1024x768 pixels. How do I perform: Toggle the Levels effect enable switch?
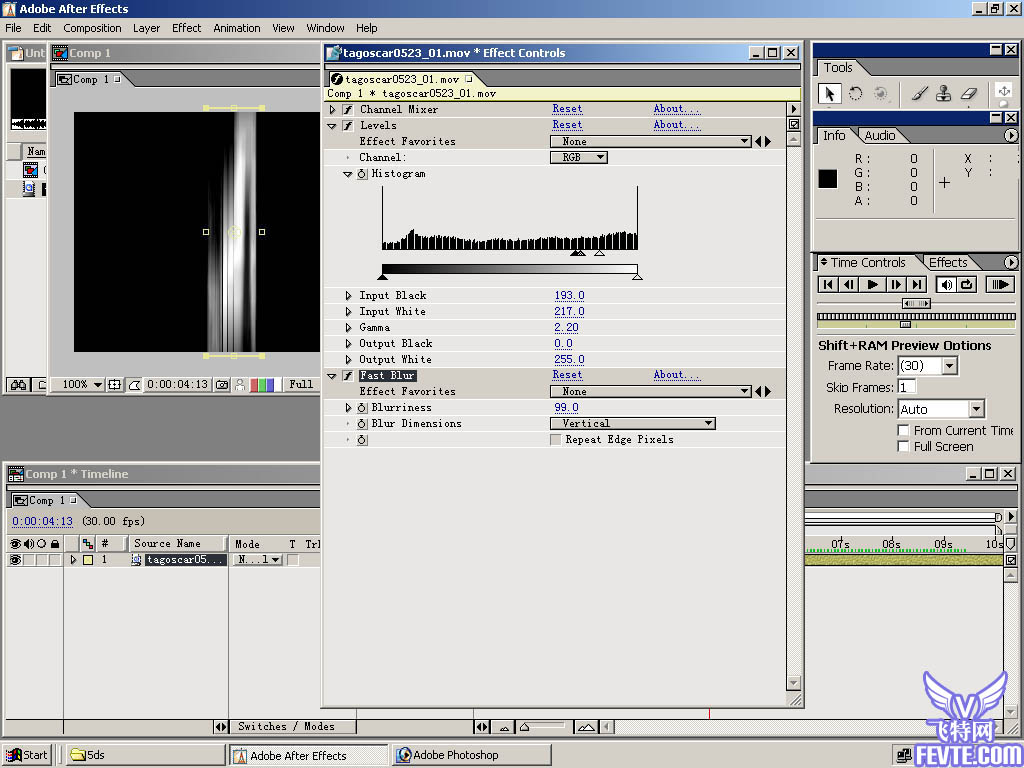tap(348, 125)
